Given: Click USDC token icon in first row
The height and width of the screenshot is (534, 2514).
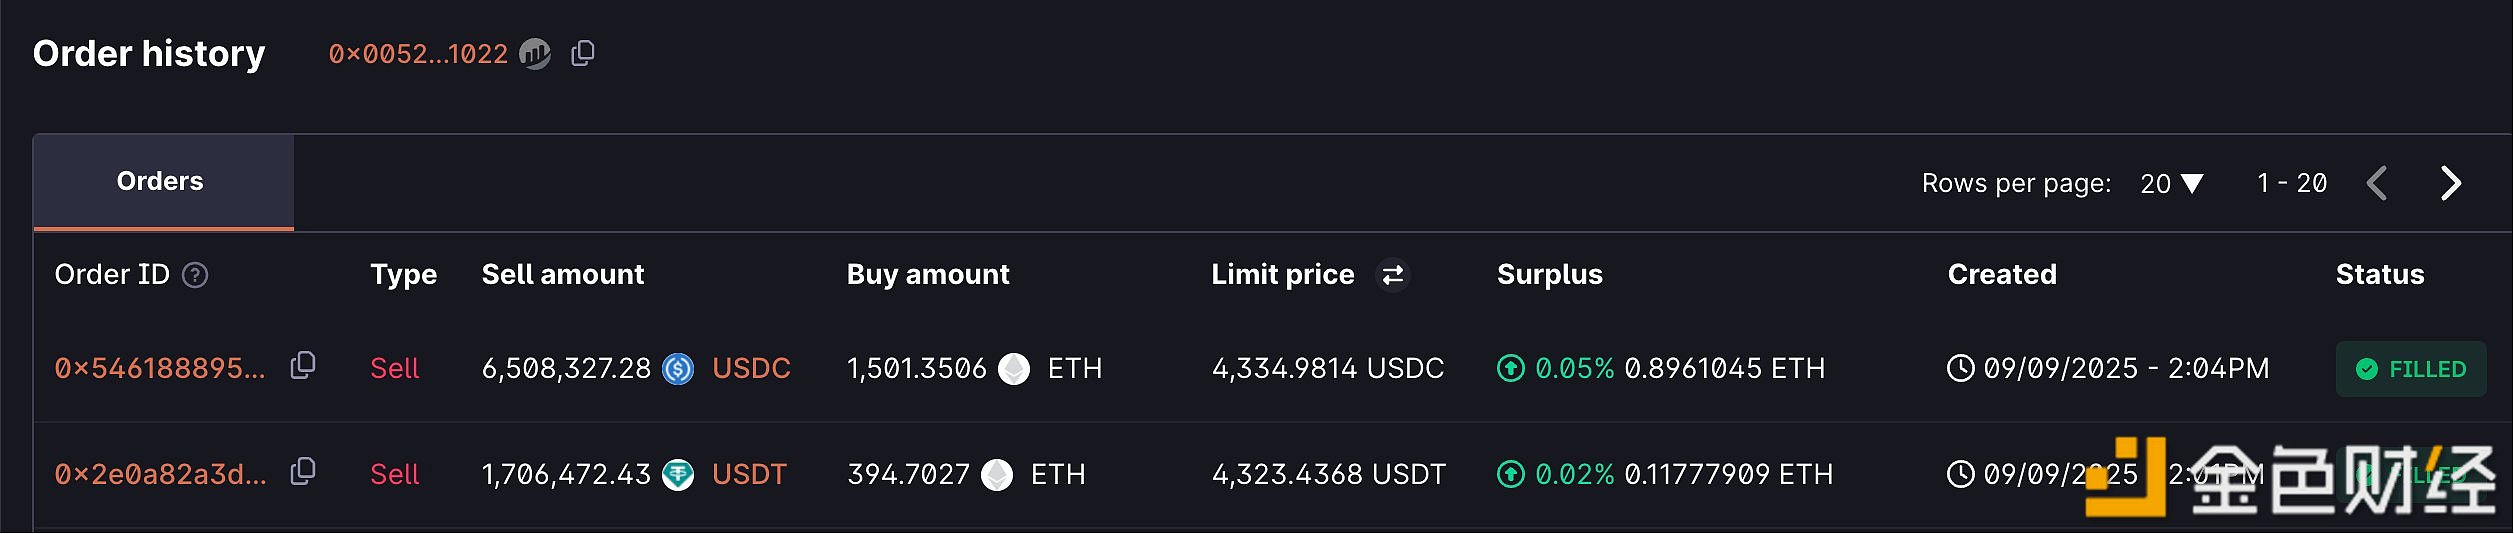Looking at the screenshot, I should (x=678, y=369).
